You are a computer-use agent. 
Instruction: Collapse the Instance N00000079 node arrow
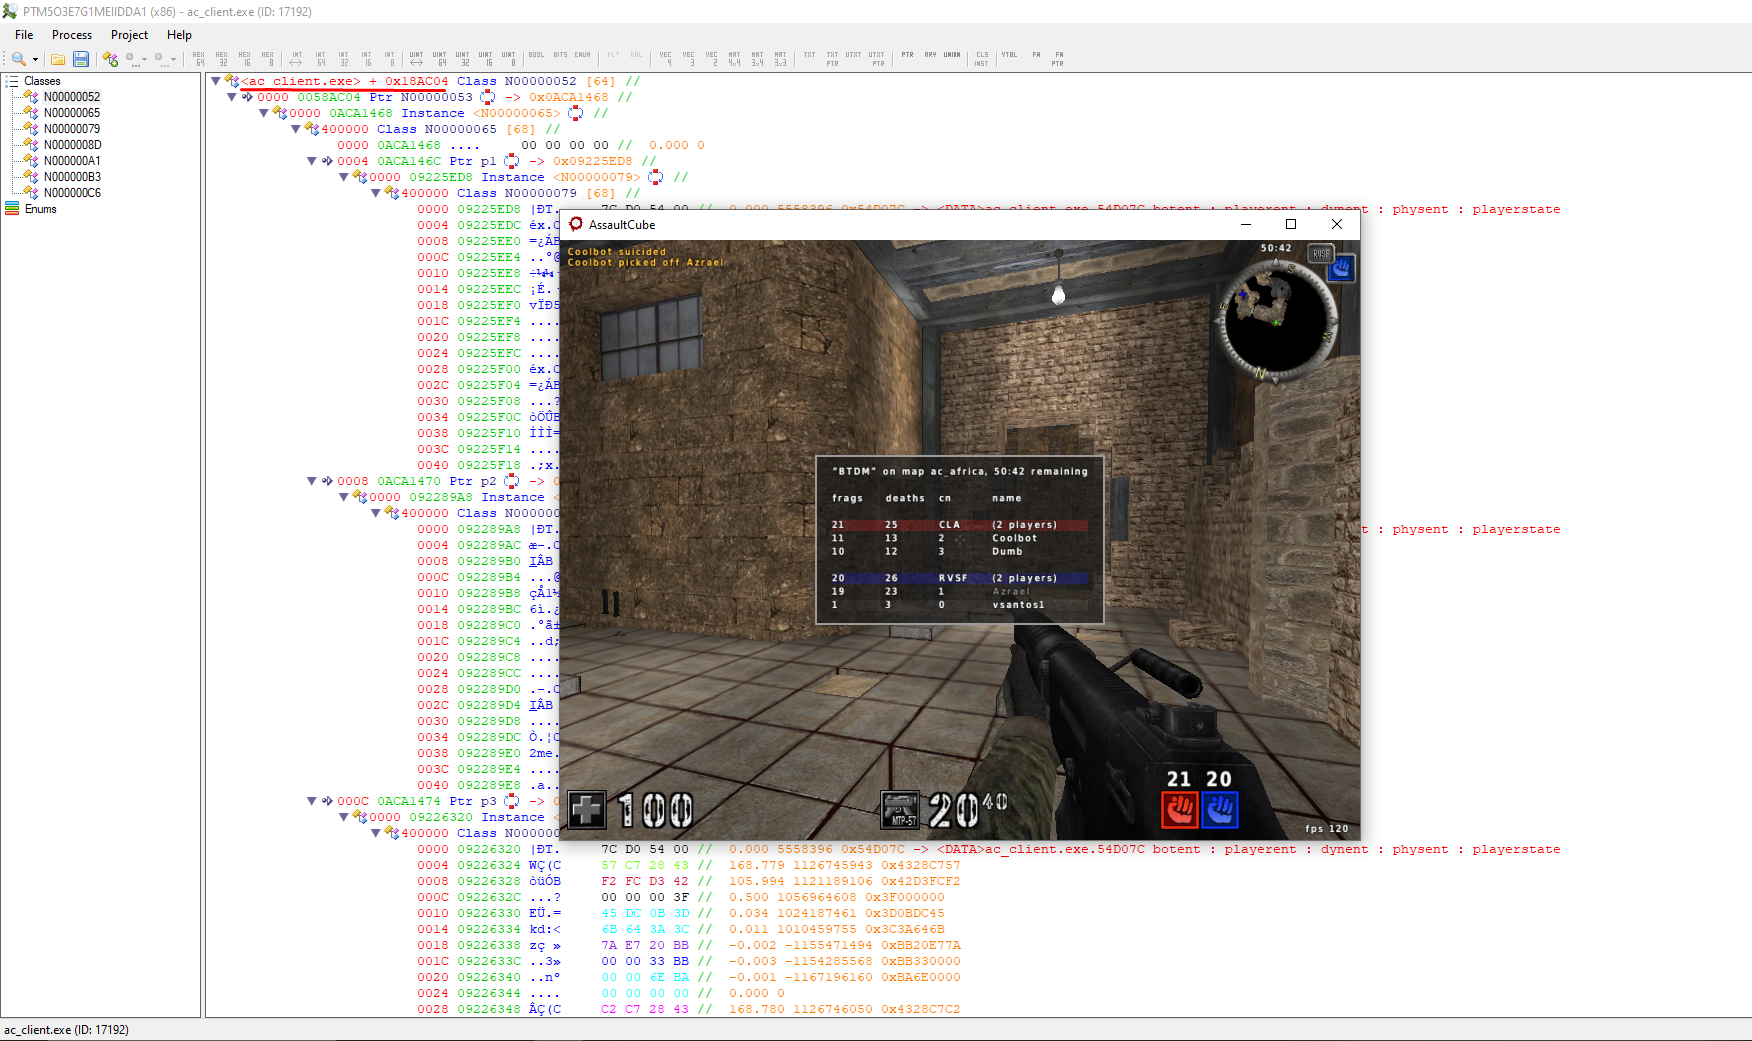pos(343,177)
